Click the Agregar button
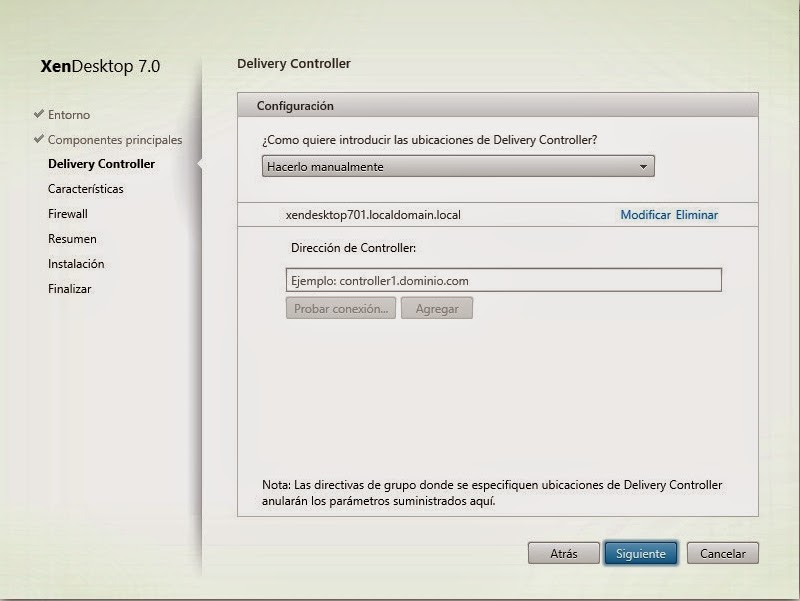The width and height of the screenshot is (800, 601). (x=437, y=309)
